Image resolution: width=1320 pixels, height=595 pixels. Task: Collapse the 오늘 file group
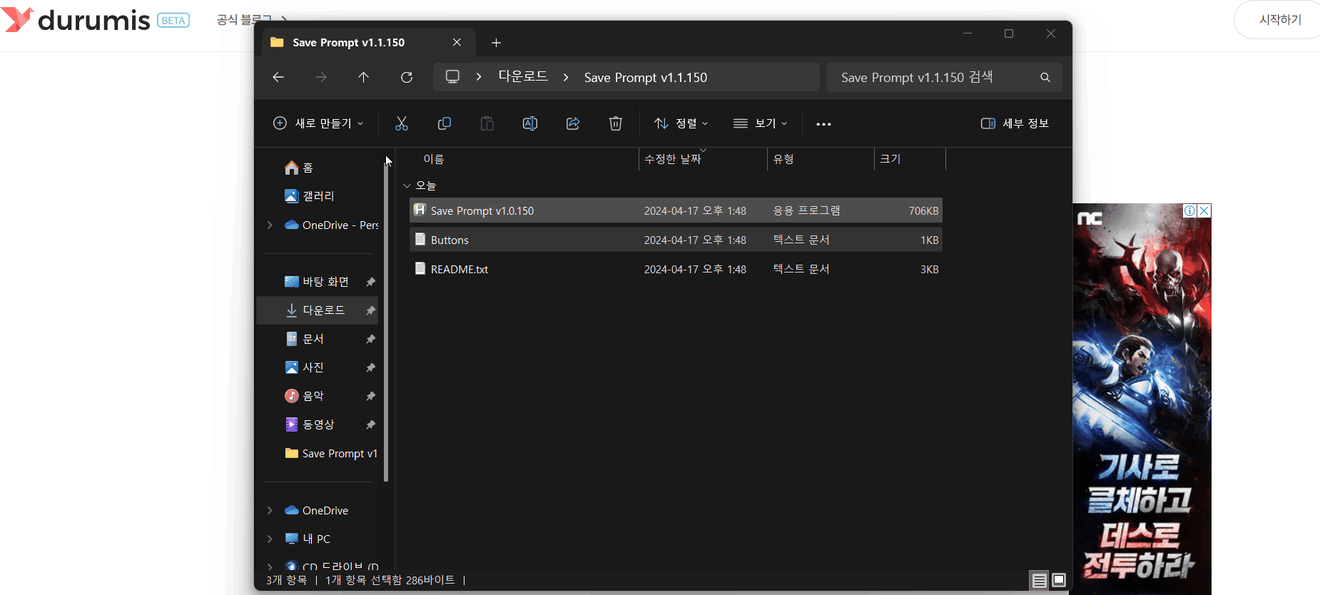[x=406, y=186]
